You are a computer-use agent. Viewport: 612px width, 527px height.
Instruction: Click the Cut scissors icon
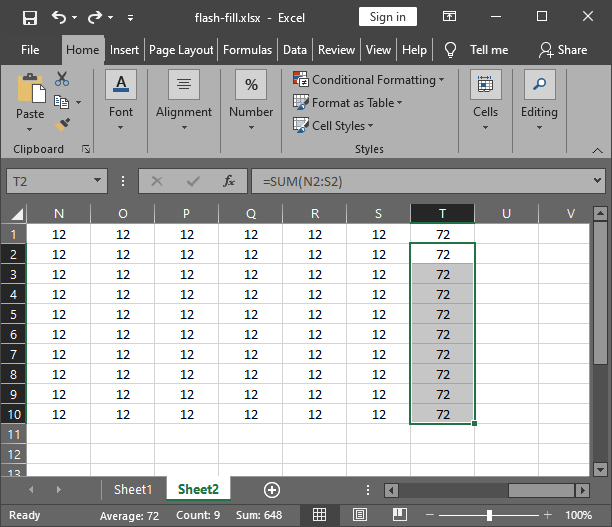click(x=62, y=79)
